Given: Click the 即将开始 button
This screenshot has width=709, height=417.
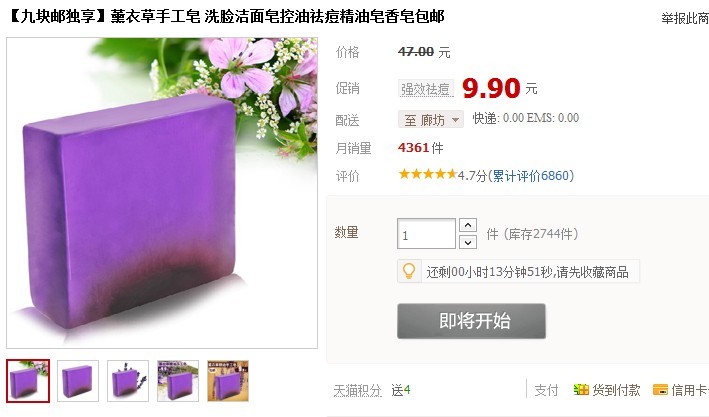Looking at the screenshot, I should [471, 321].
